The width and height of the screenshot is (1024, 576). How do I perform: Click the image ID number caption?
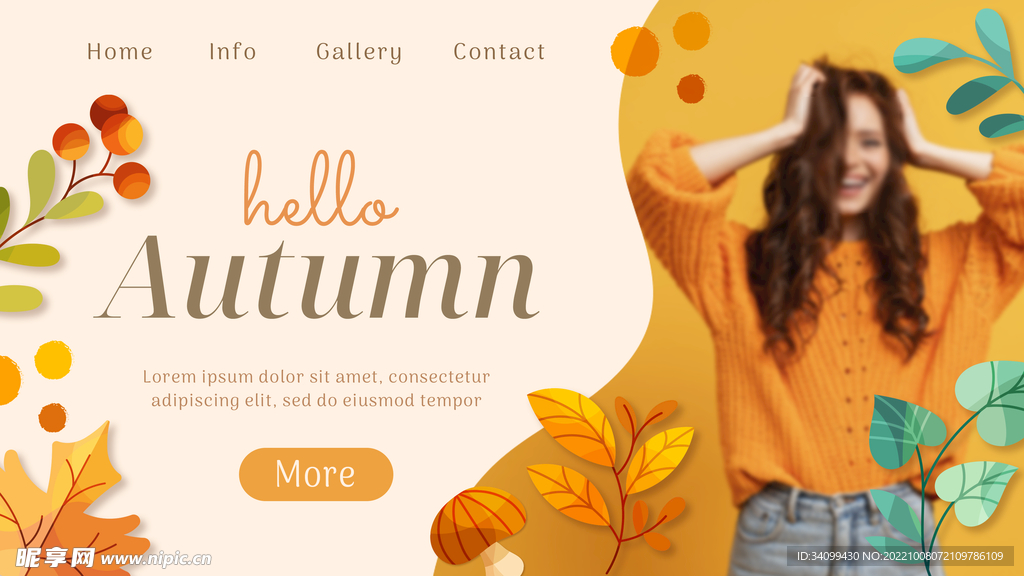click(x=900, y=556)
